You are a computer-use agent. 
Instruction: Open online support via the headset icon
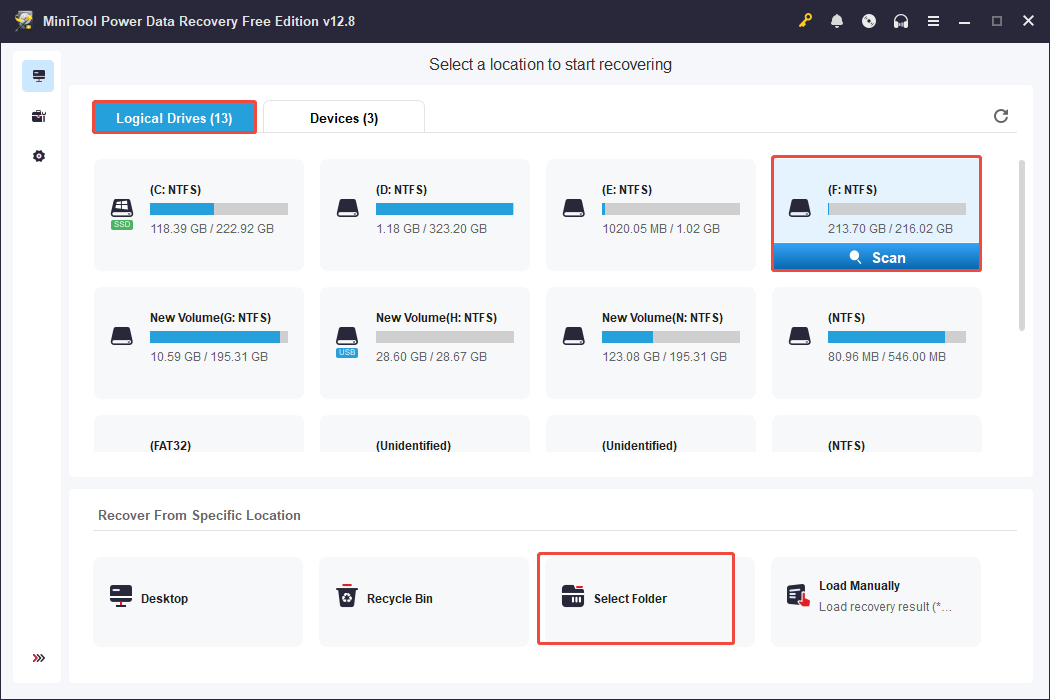901,20
